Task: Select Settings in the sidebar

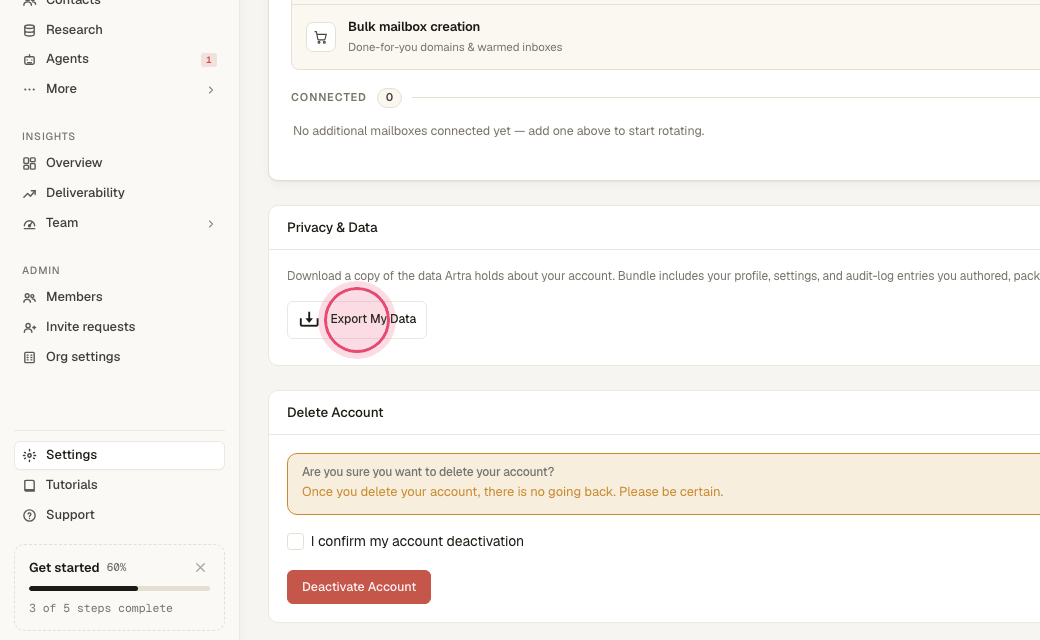Action: click(119, 456)
